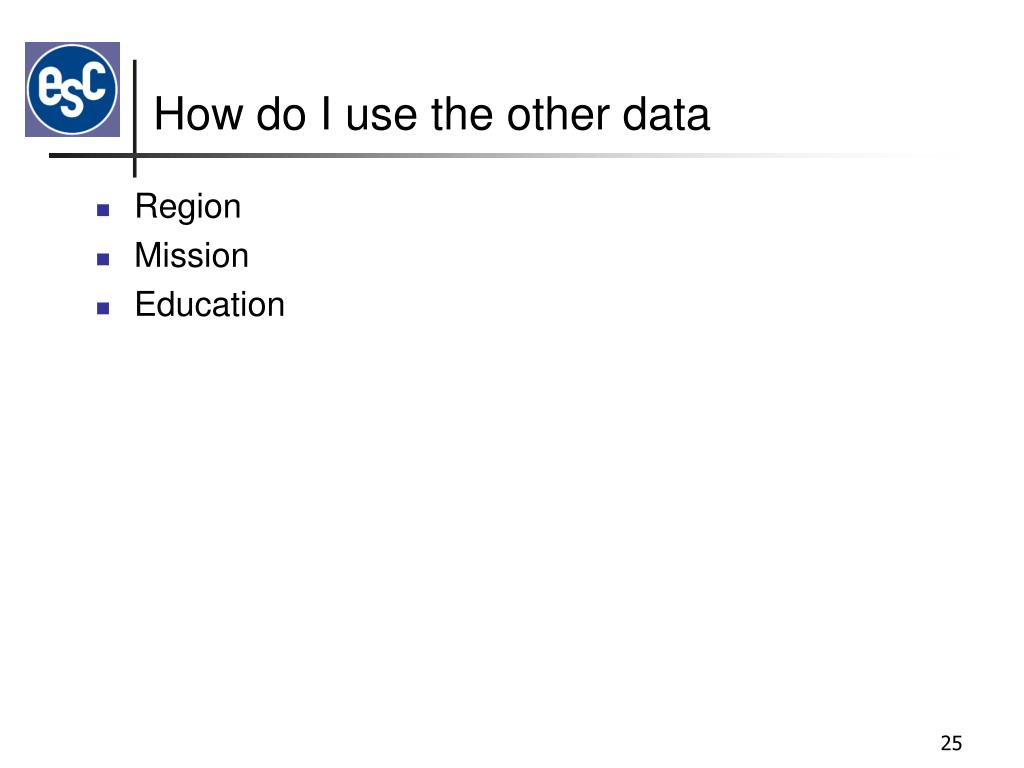The height and width of the screenshot is (768, 1024).
Task: Click the word 'the' in the title
Action: tap(462, 114)
